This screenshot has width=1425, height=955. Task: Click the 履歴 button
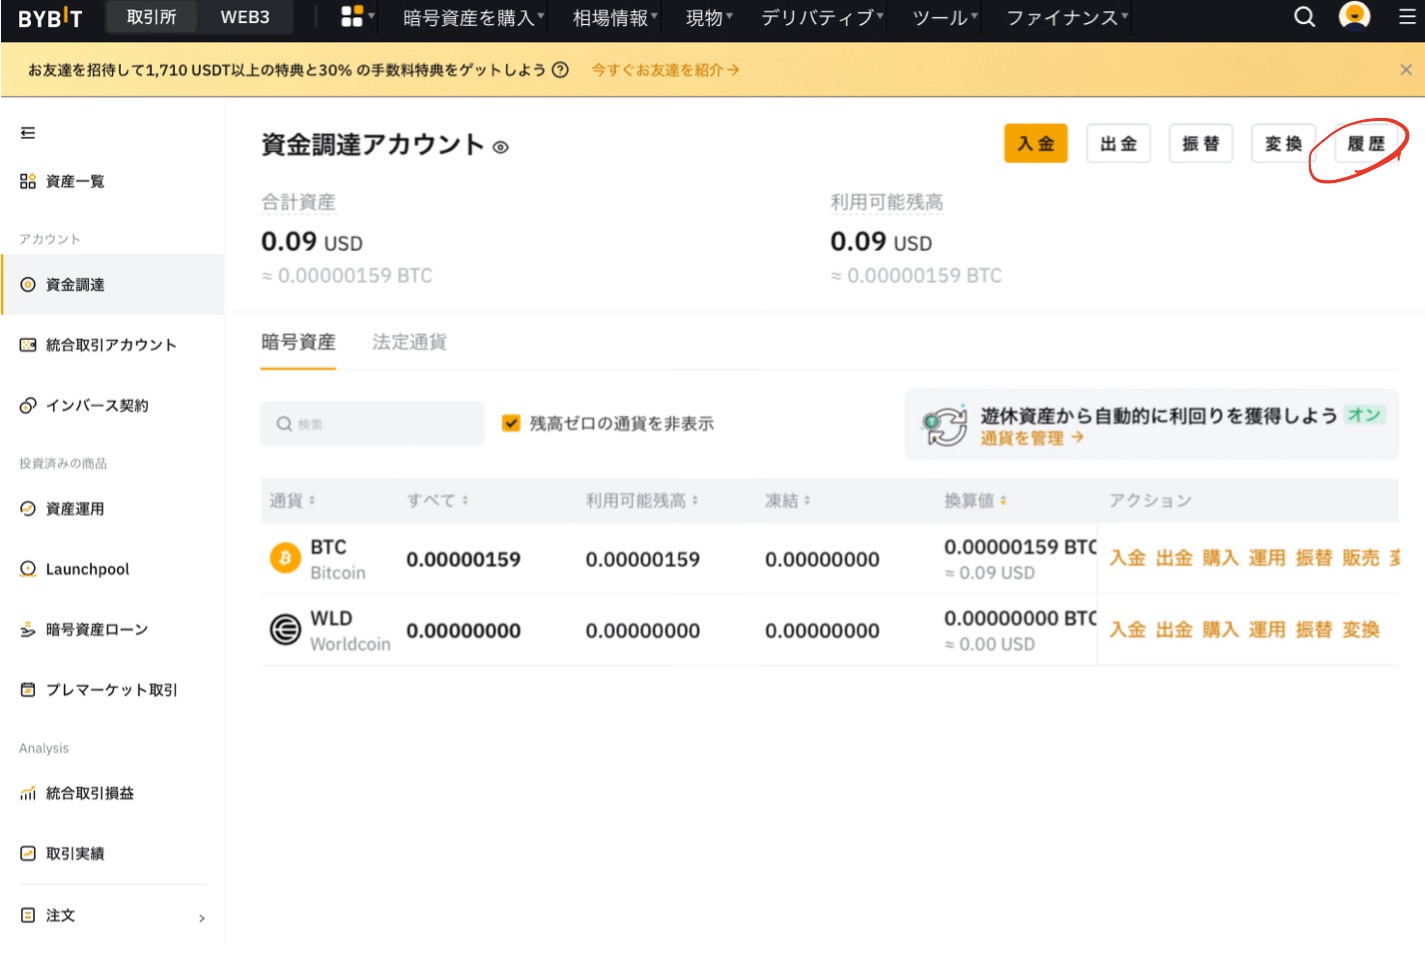tap(1366, 143)
